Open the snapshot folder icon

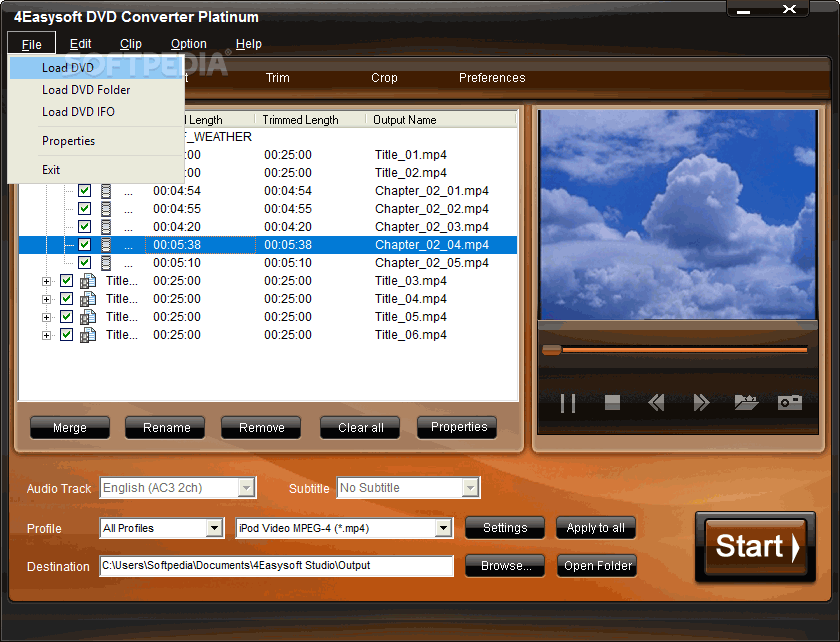[746, 402]
